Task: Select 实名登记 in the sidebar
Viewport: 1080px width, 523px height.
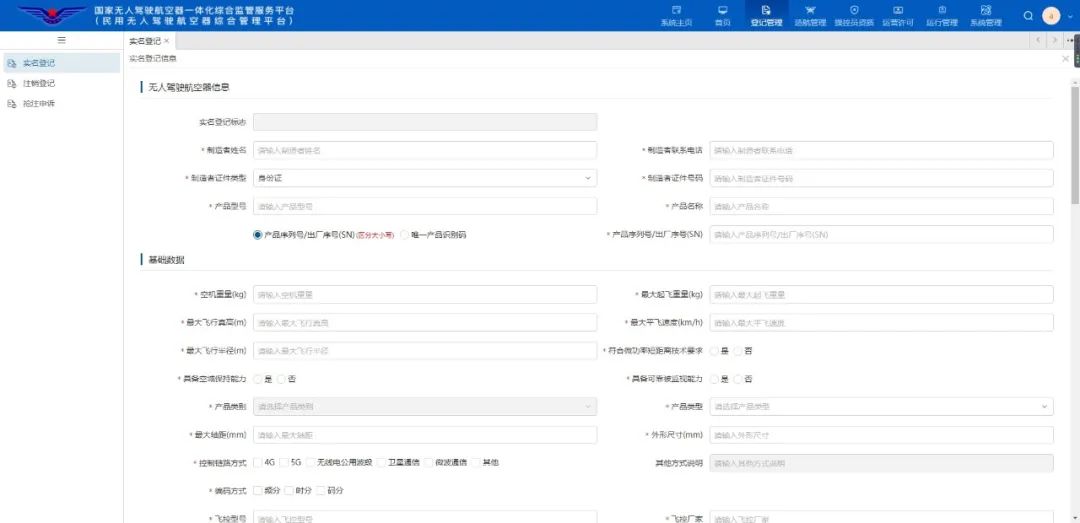Action: click(61, 63)
